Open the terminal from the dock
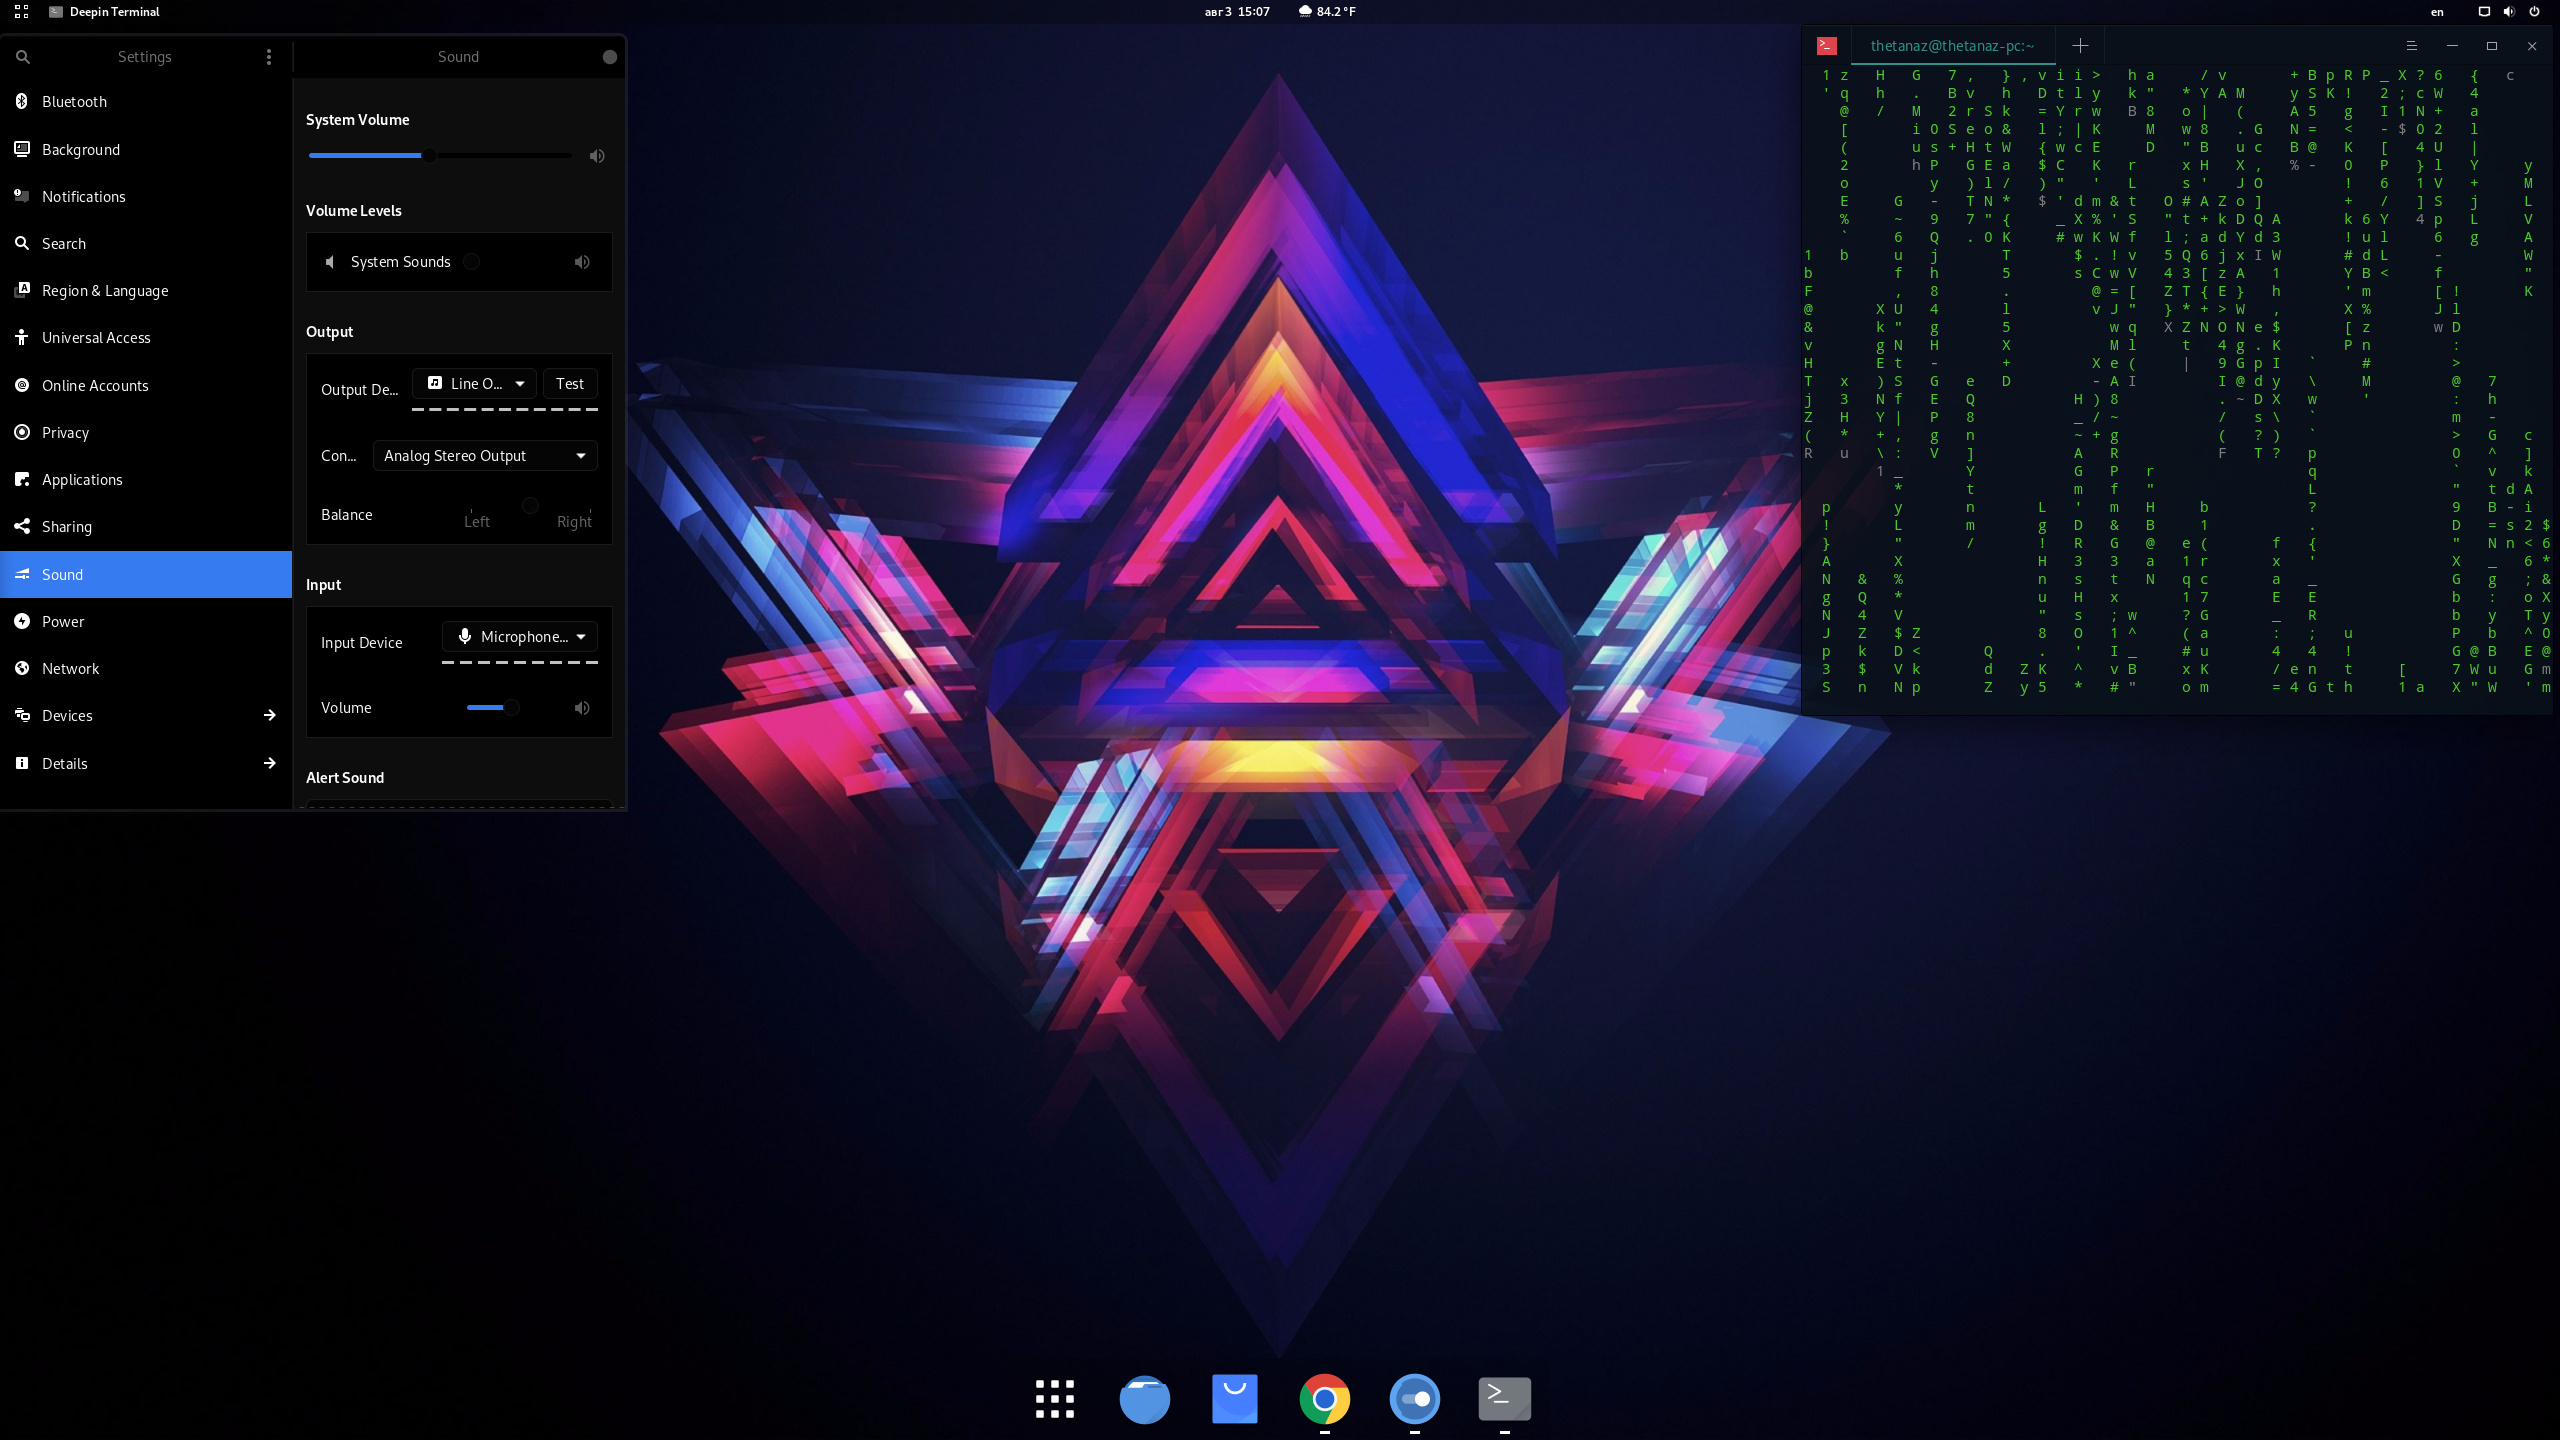 (1505, 1399)
